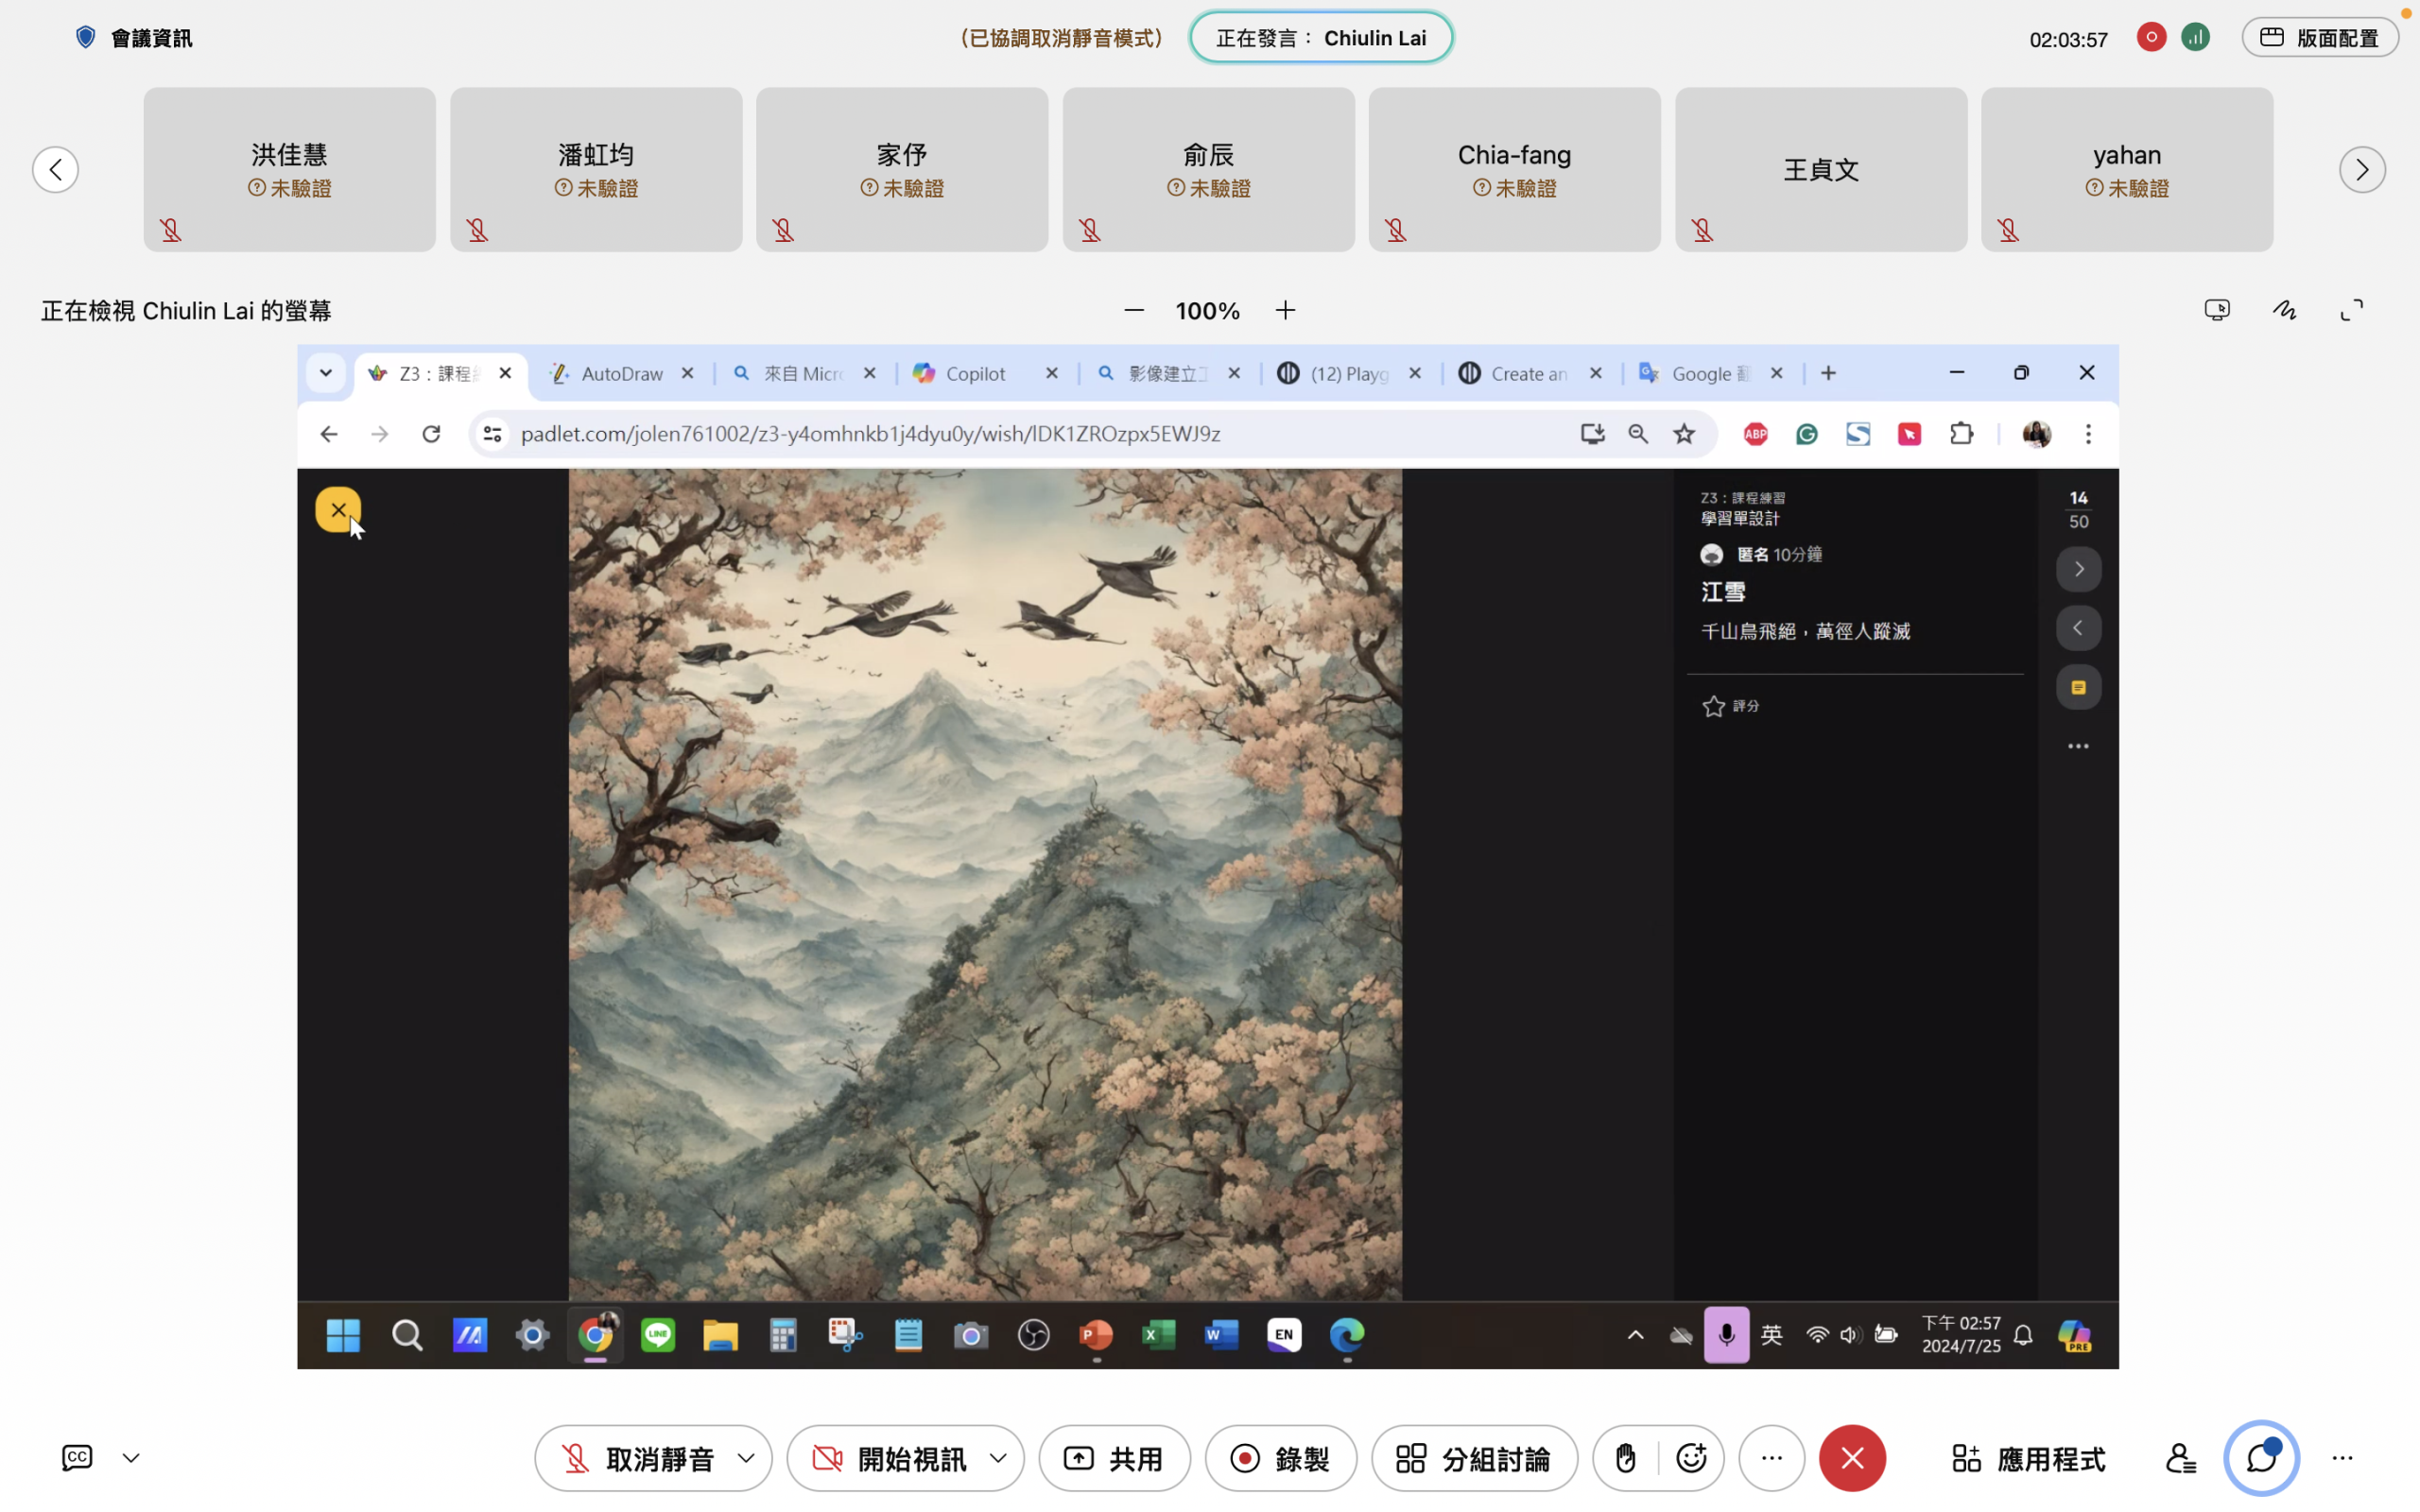Click the 版面配置 layout button
Viewport: 2420px width, 1512px height.
pos(2319,38)
